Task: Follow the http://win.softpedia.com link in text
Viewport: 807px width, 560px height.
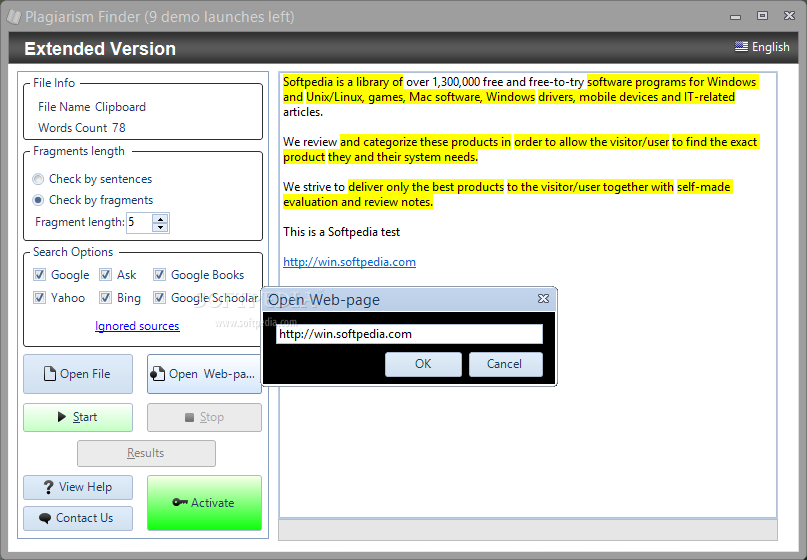Action: [x=349, y=261]
